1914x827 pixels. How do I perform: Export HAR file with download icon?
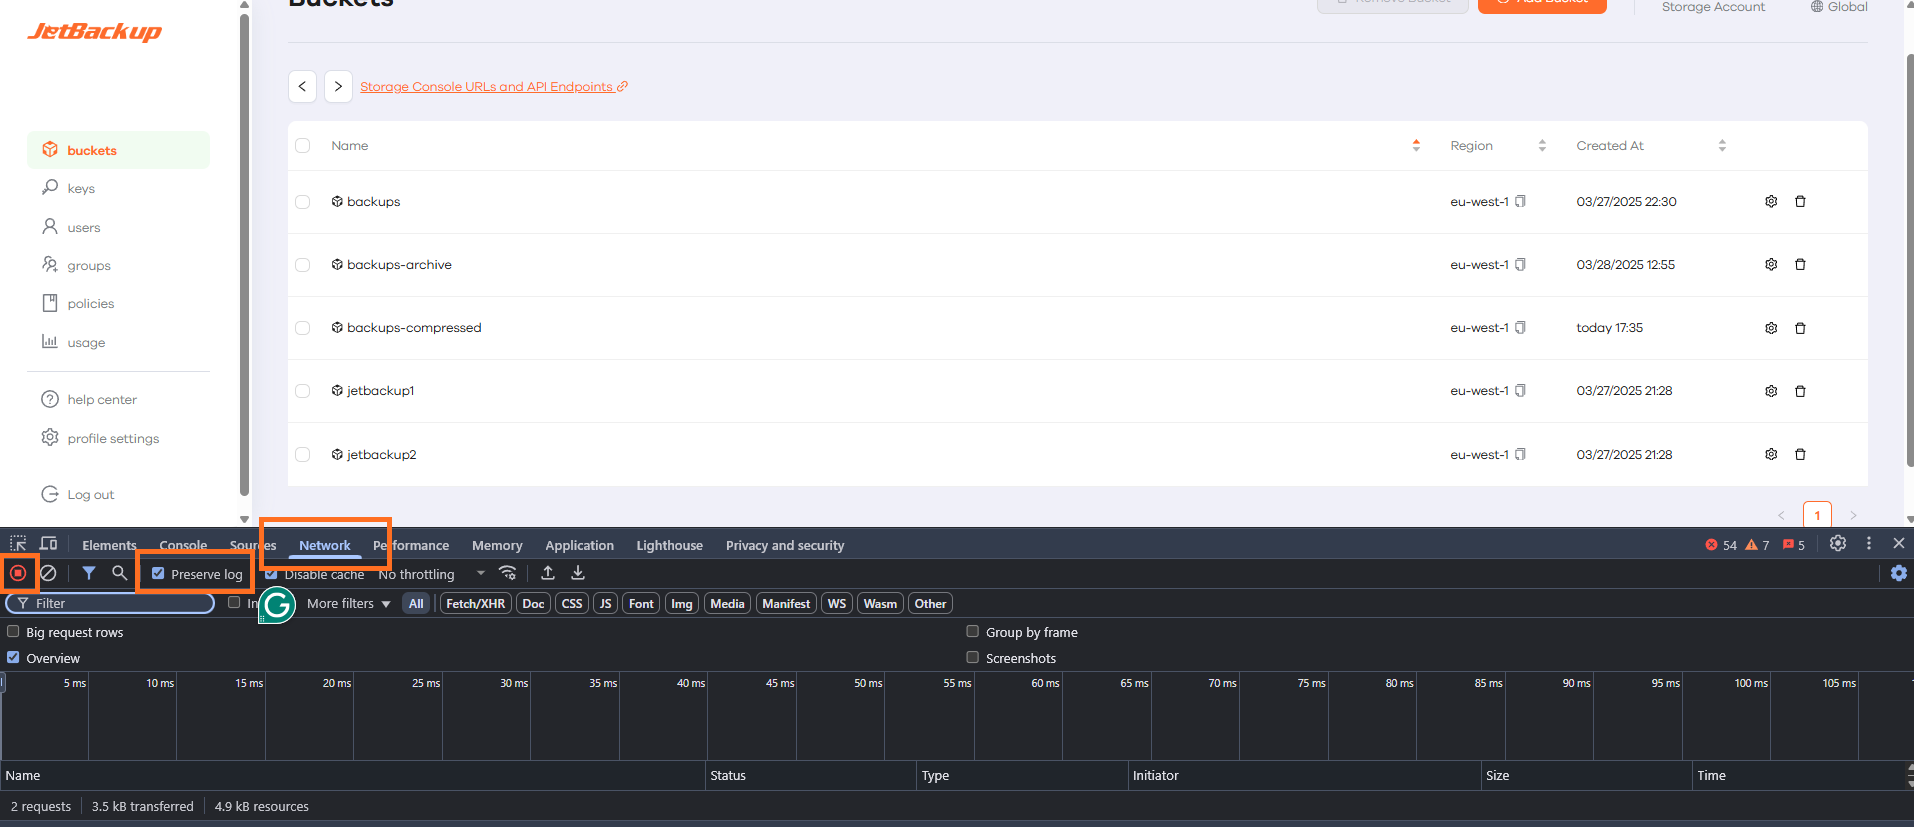pos(578,573)
